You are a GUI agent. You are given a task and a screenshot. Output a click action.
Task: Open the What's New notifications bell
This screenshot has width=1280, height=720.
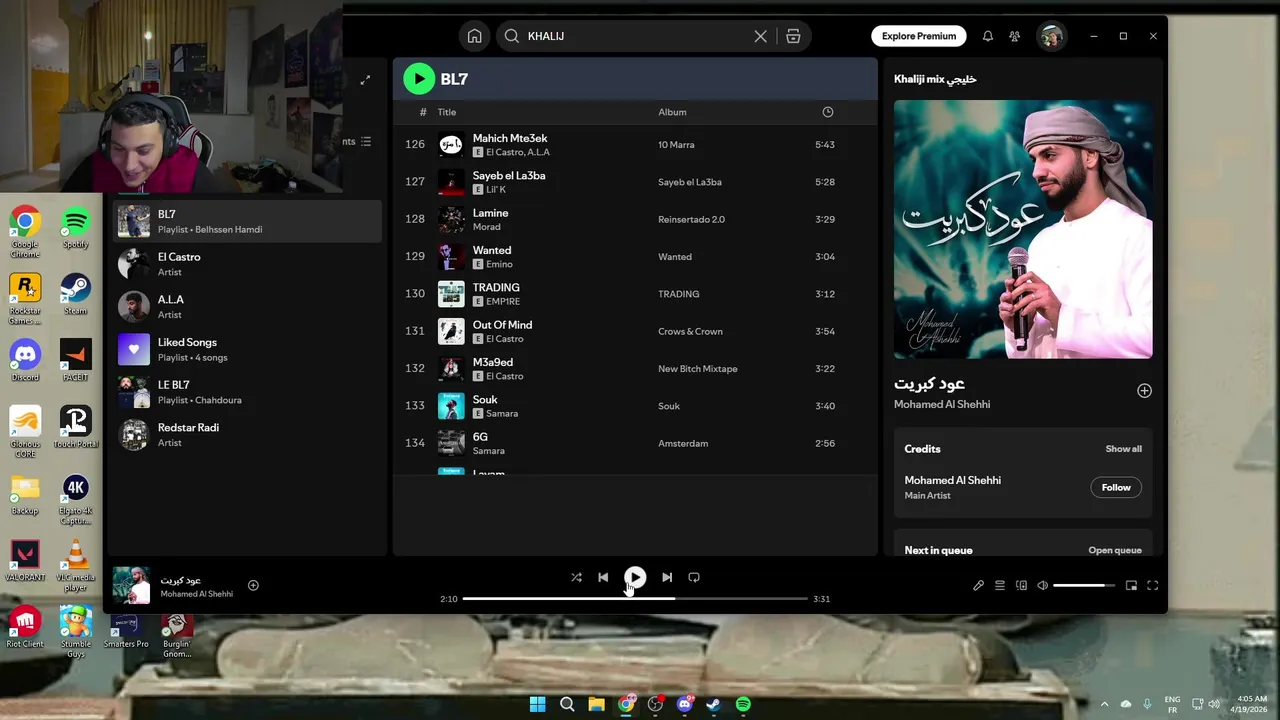(x=988, y=36)
